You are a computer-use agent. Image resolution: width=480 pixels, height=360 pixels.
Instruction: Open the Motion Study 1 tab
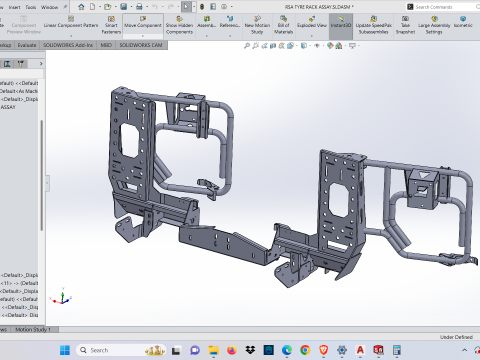pos(33,329)
